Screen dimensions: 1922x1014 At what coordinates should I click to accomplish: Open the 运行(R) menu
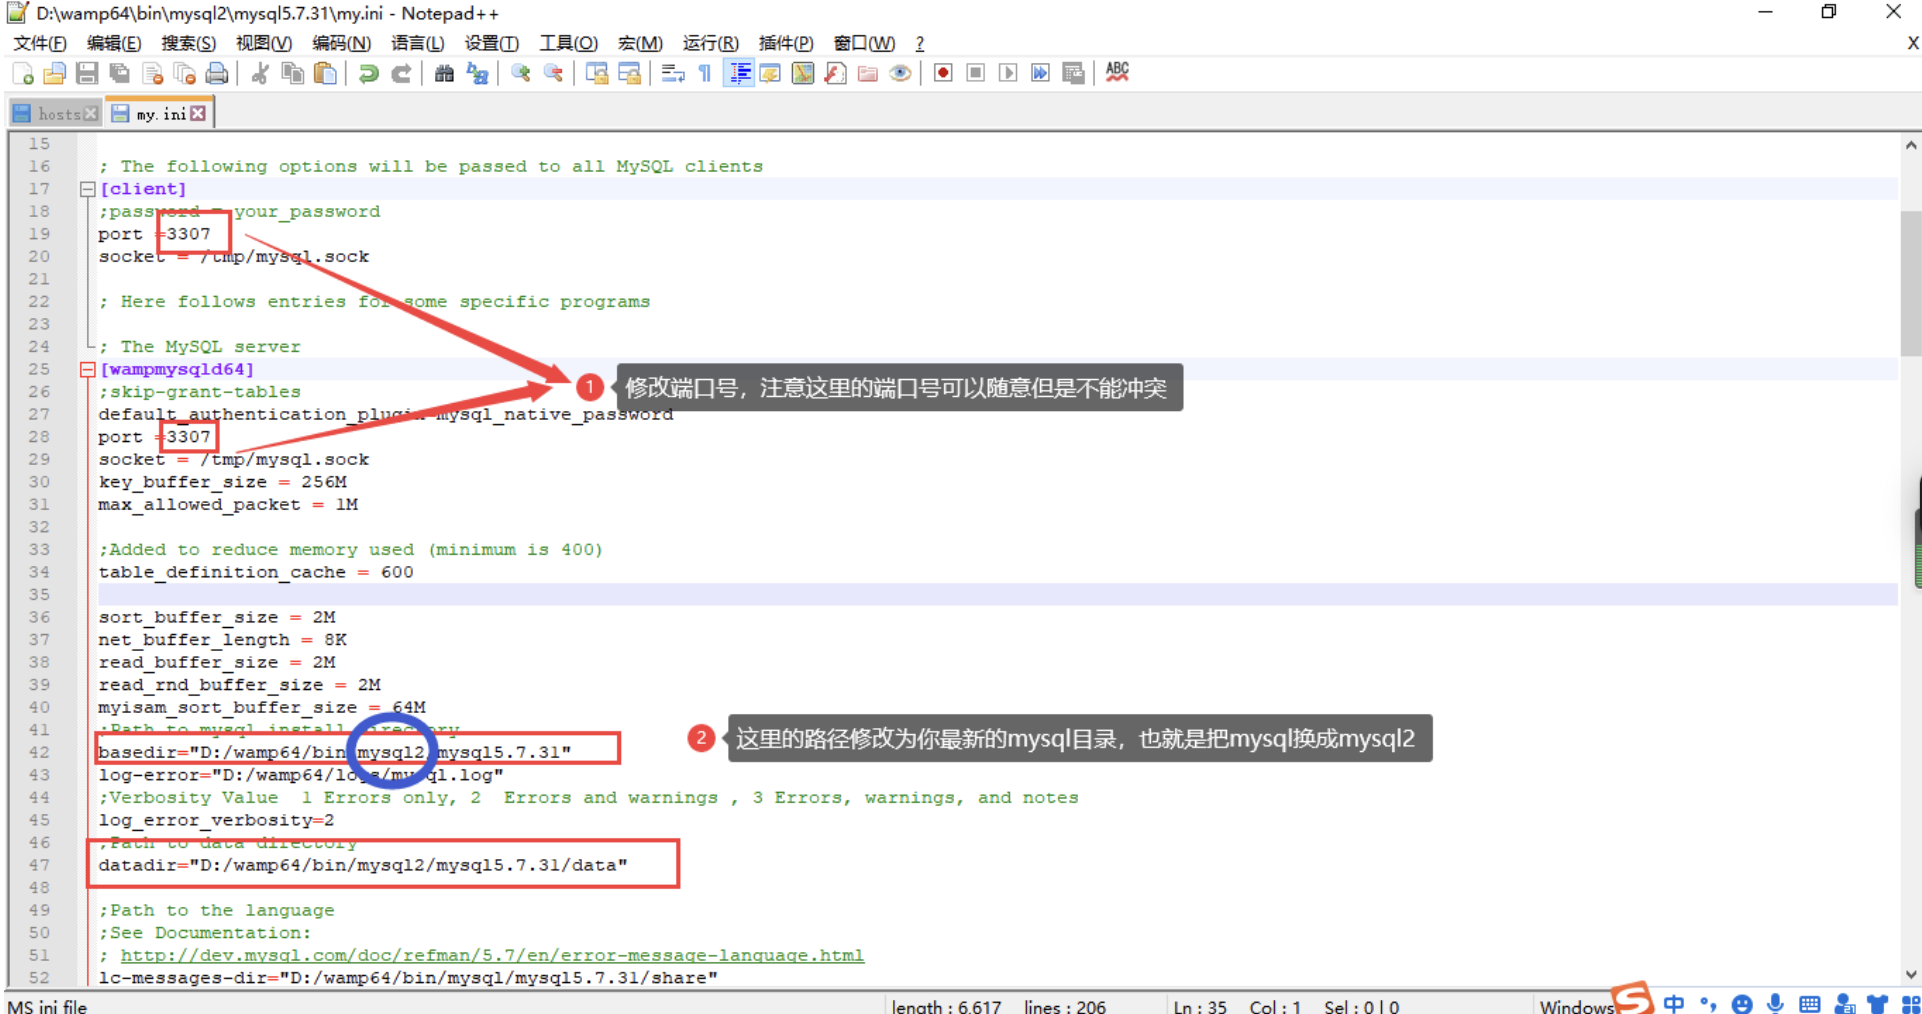[710, 43]
